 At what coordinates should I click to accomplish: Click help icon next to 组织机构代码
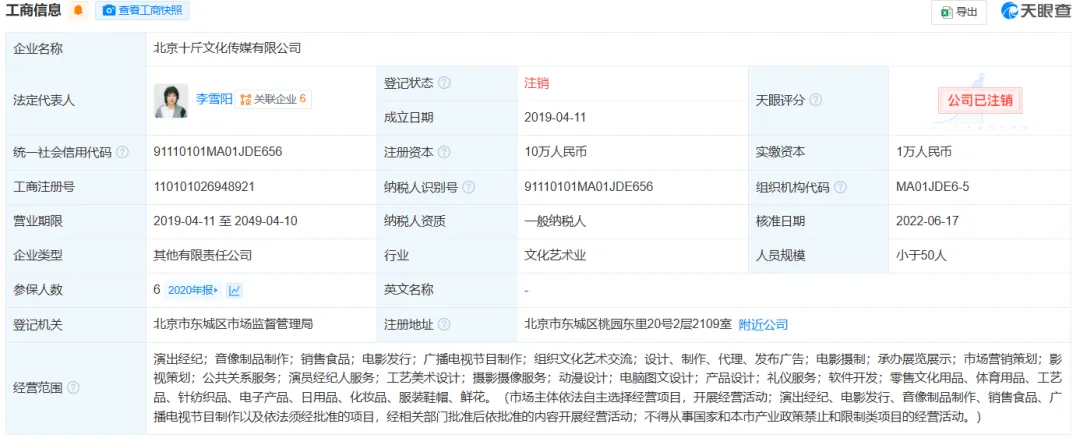tap(840, 187)
